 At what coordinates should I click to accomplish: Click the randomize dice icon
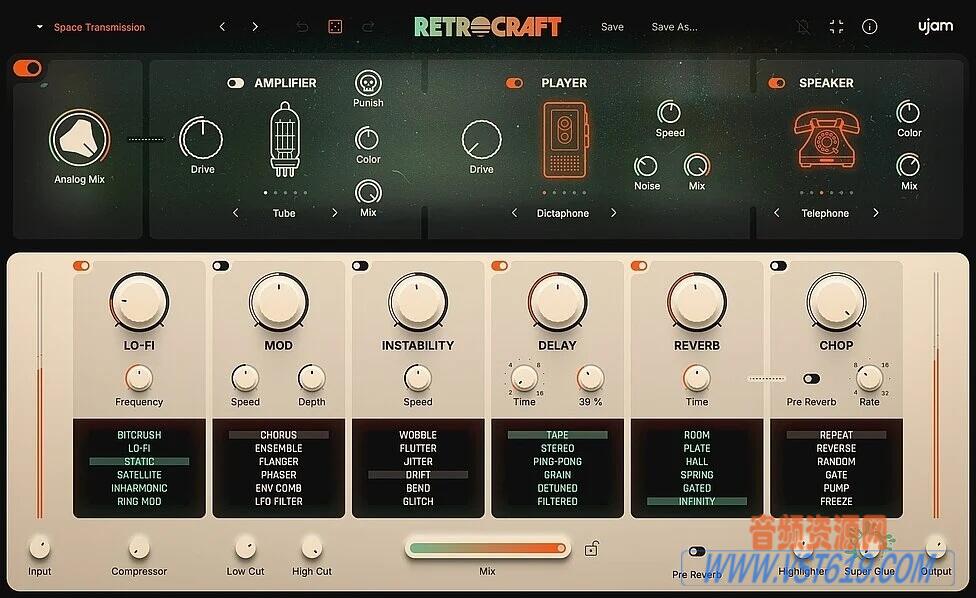point(335,27)
